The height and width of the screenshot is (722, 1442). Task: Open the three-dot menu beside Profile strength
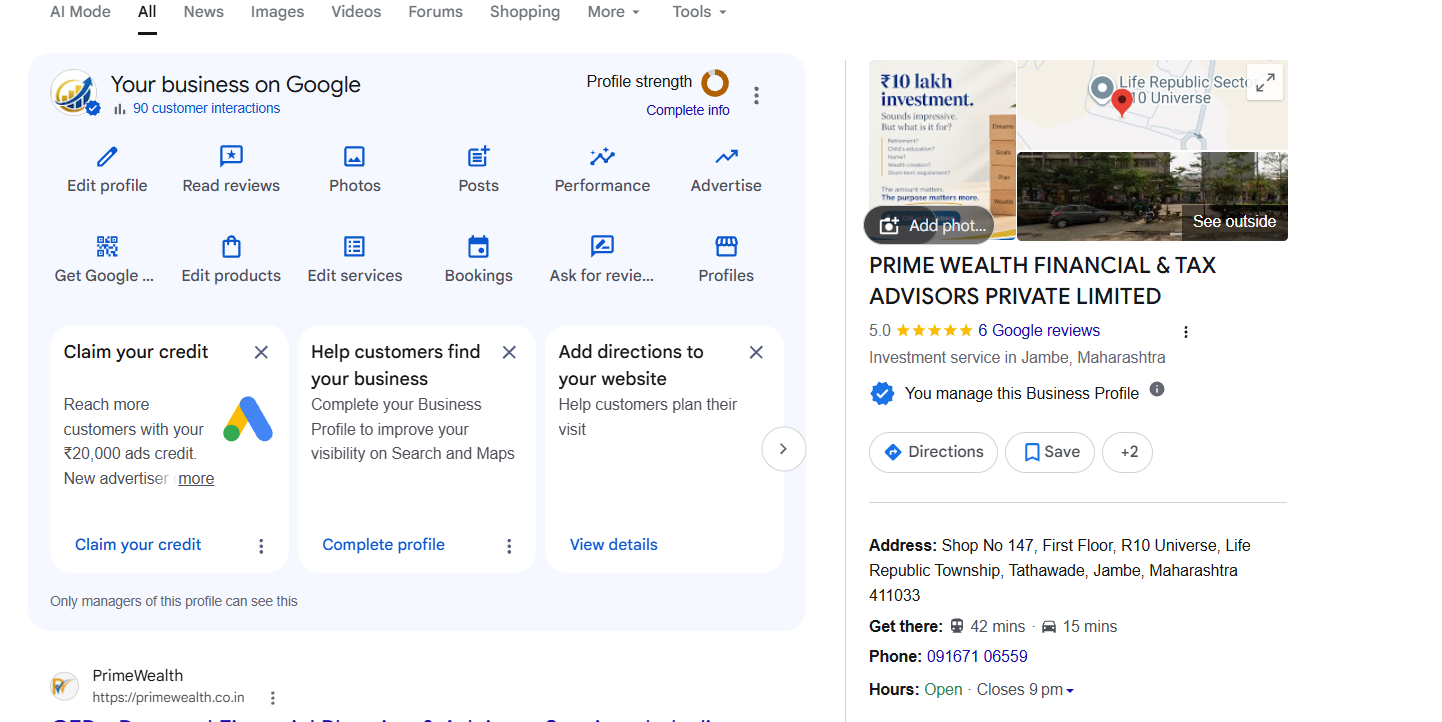point(756,95)
